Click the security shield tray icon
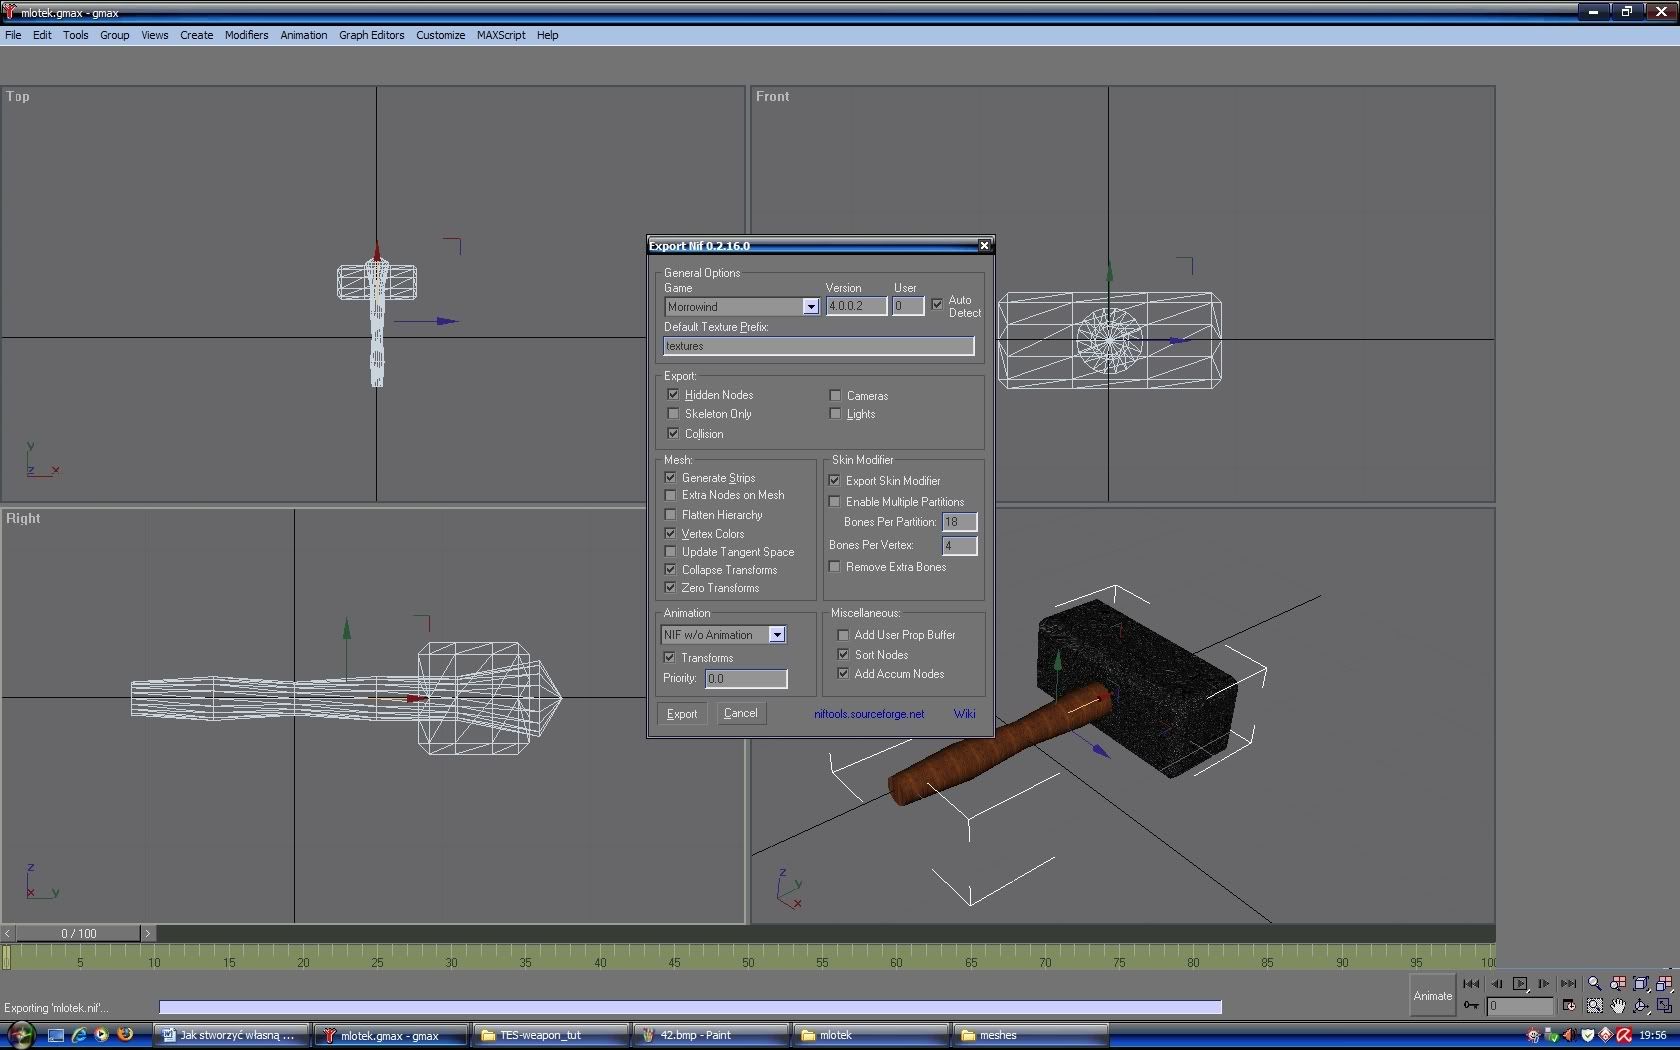This screenshot has width=1680, height=1050. pyautogui.click(x=1587, y=1035)
